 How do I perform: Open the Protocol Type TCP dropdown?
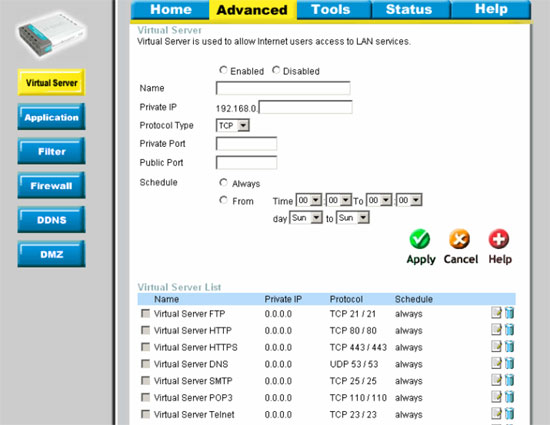click(233, 126)
